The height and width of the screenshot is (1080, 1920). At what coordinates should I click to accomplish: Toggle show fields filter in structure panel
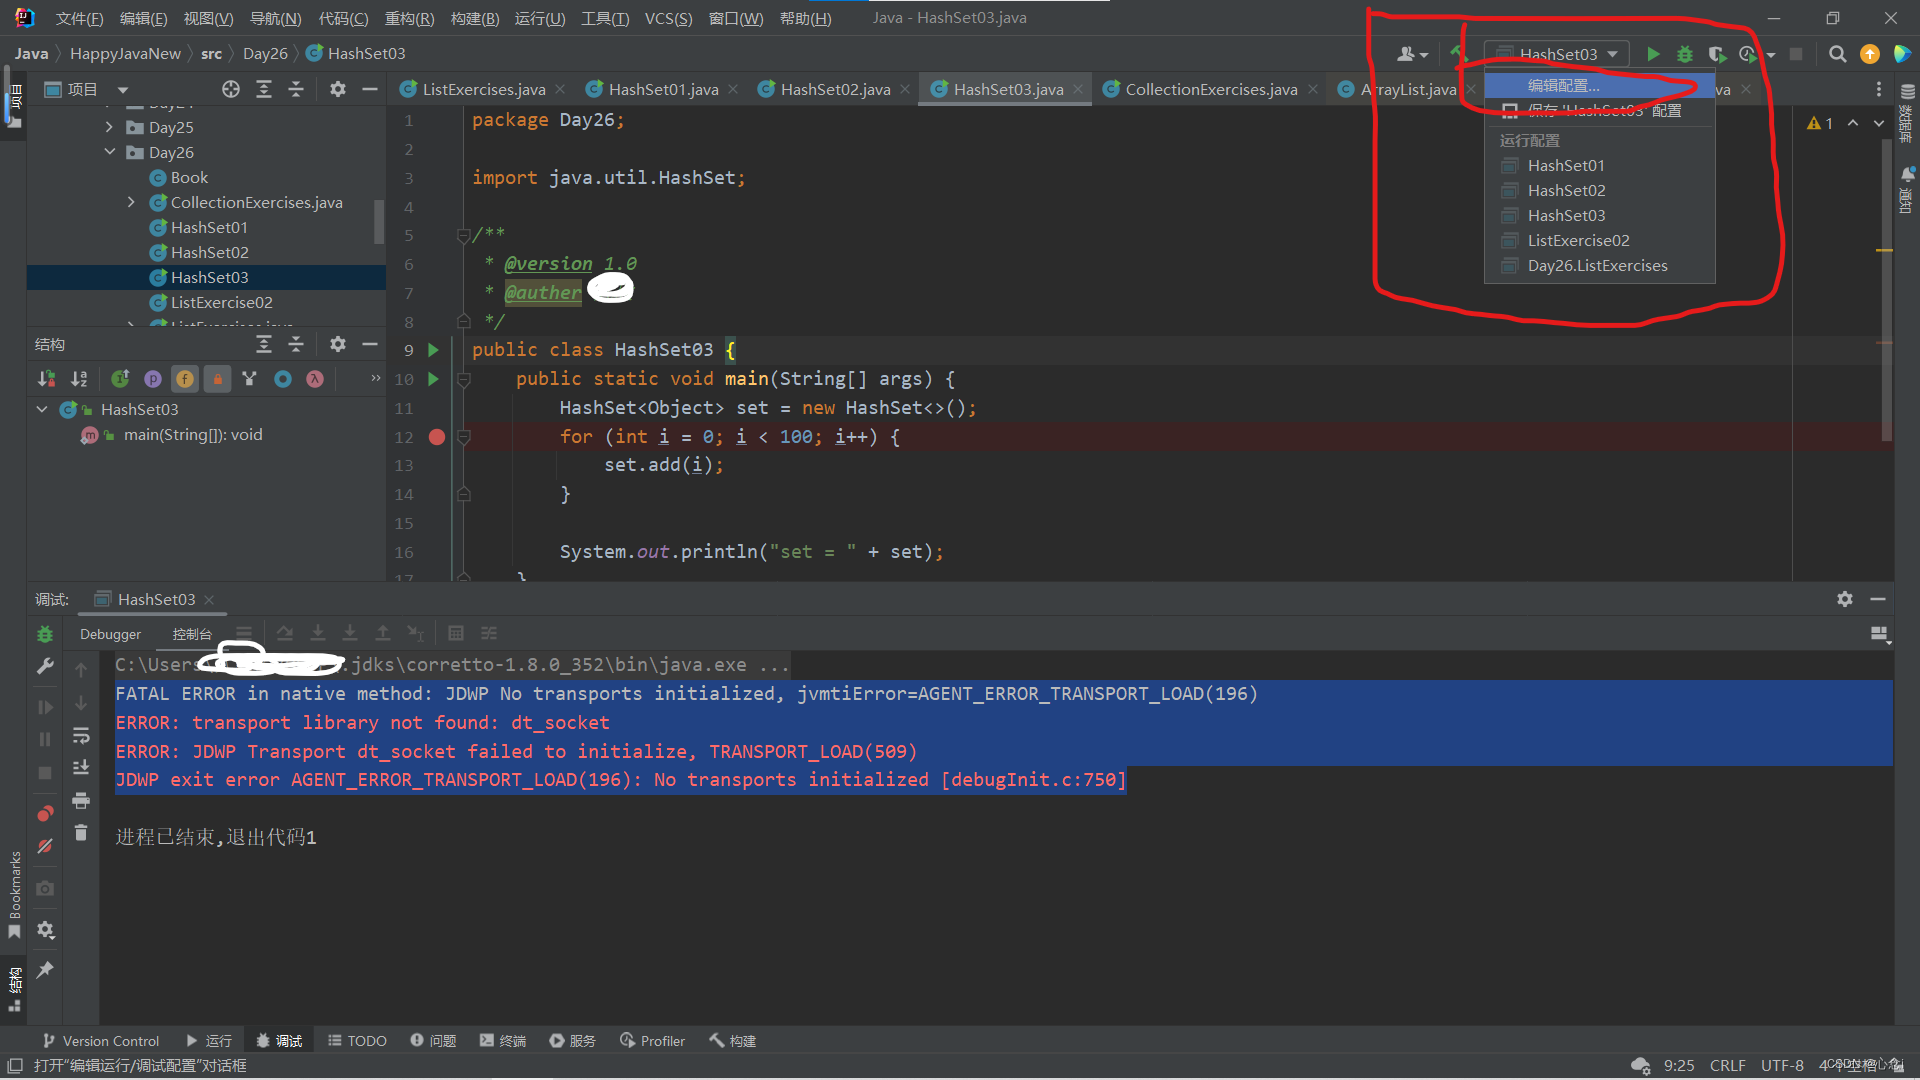(x=185, y=379)
